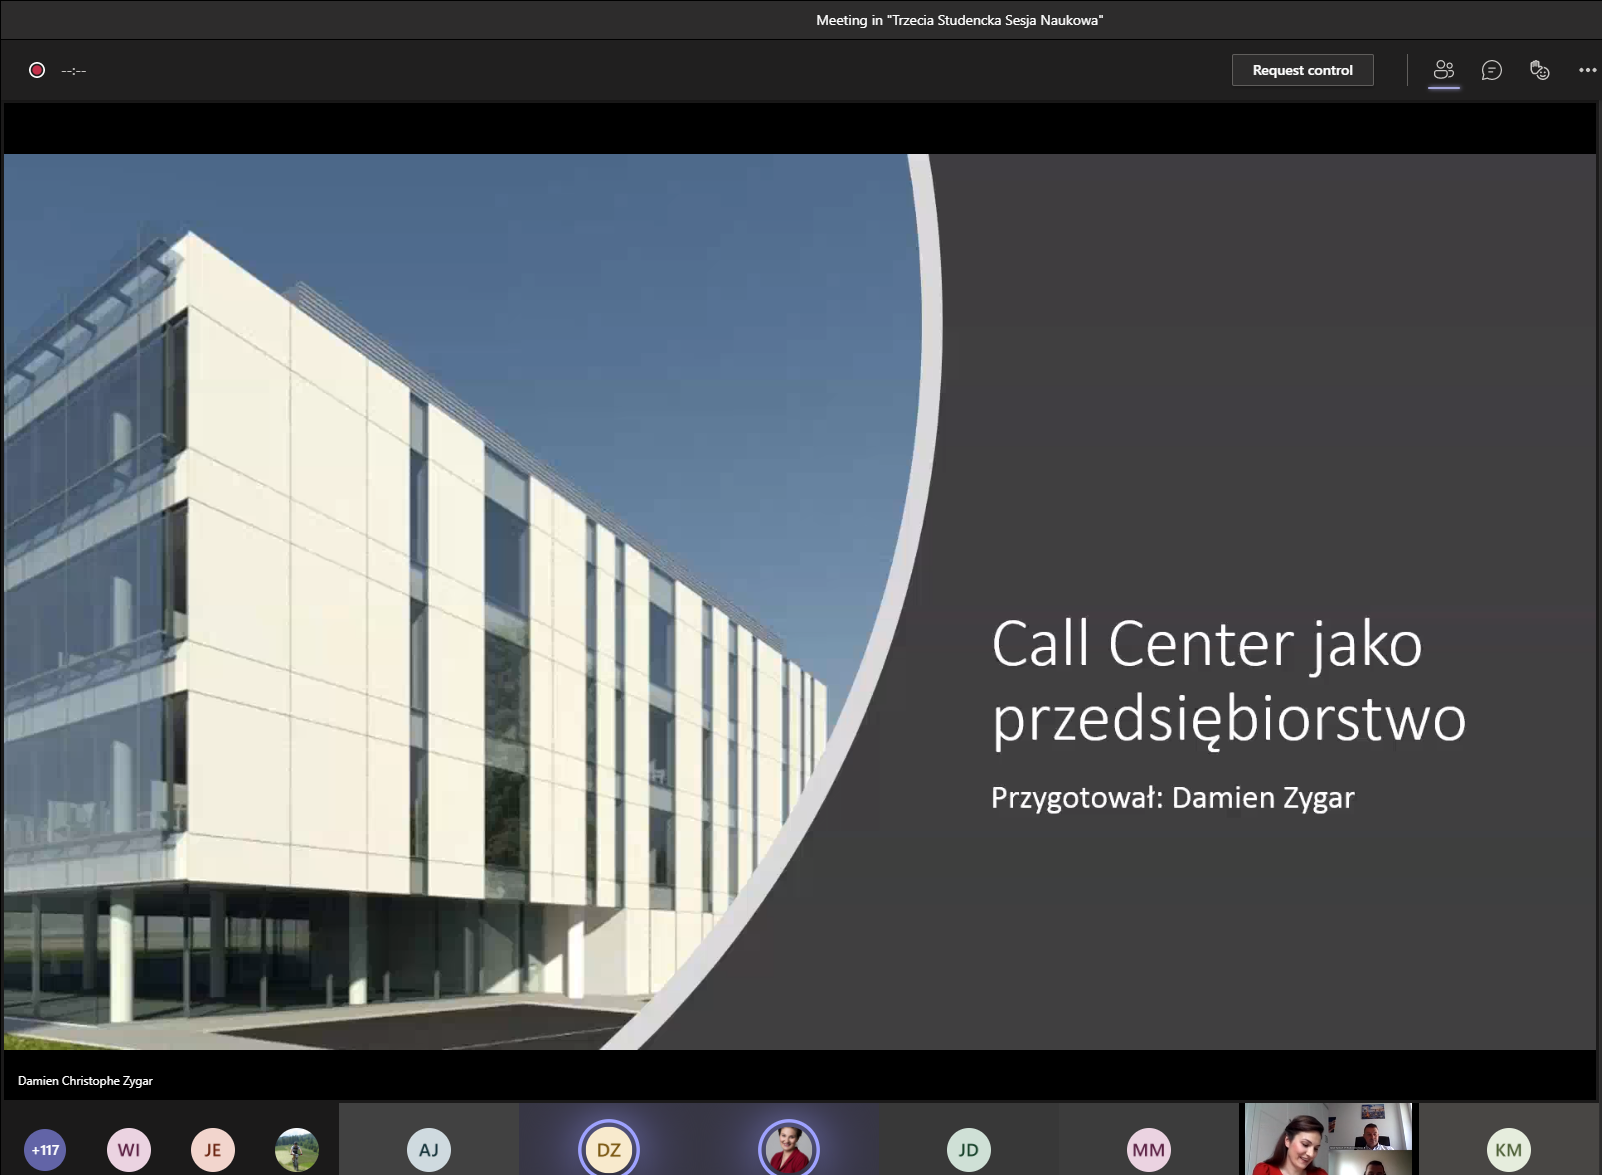This screenshot has width=1602, height=1175.
Task: Open the meeting chat icon
Action: coord(1491,70)
